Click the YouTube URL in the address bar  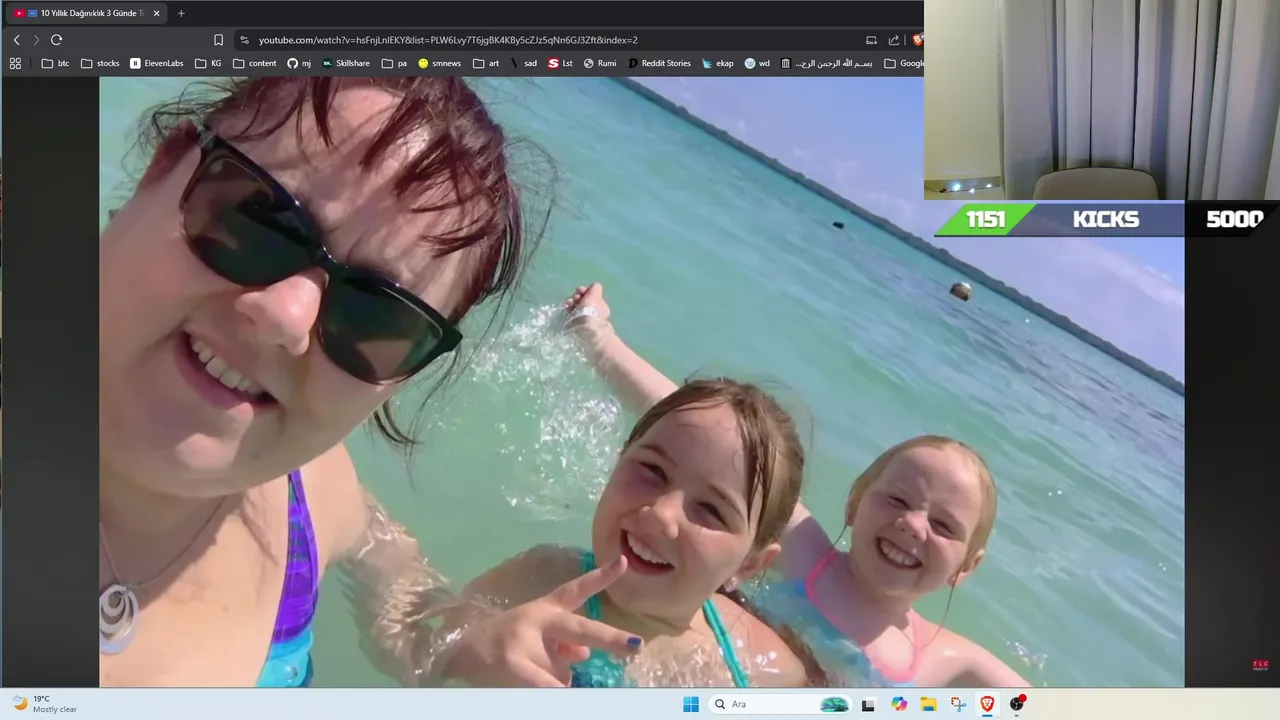coord(448,40)
